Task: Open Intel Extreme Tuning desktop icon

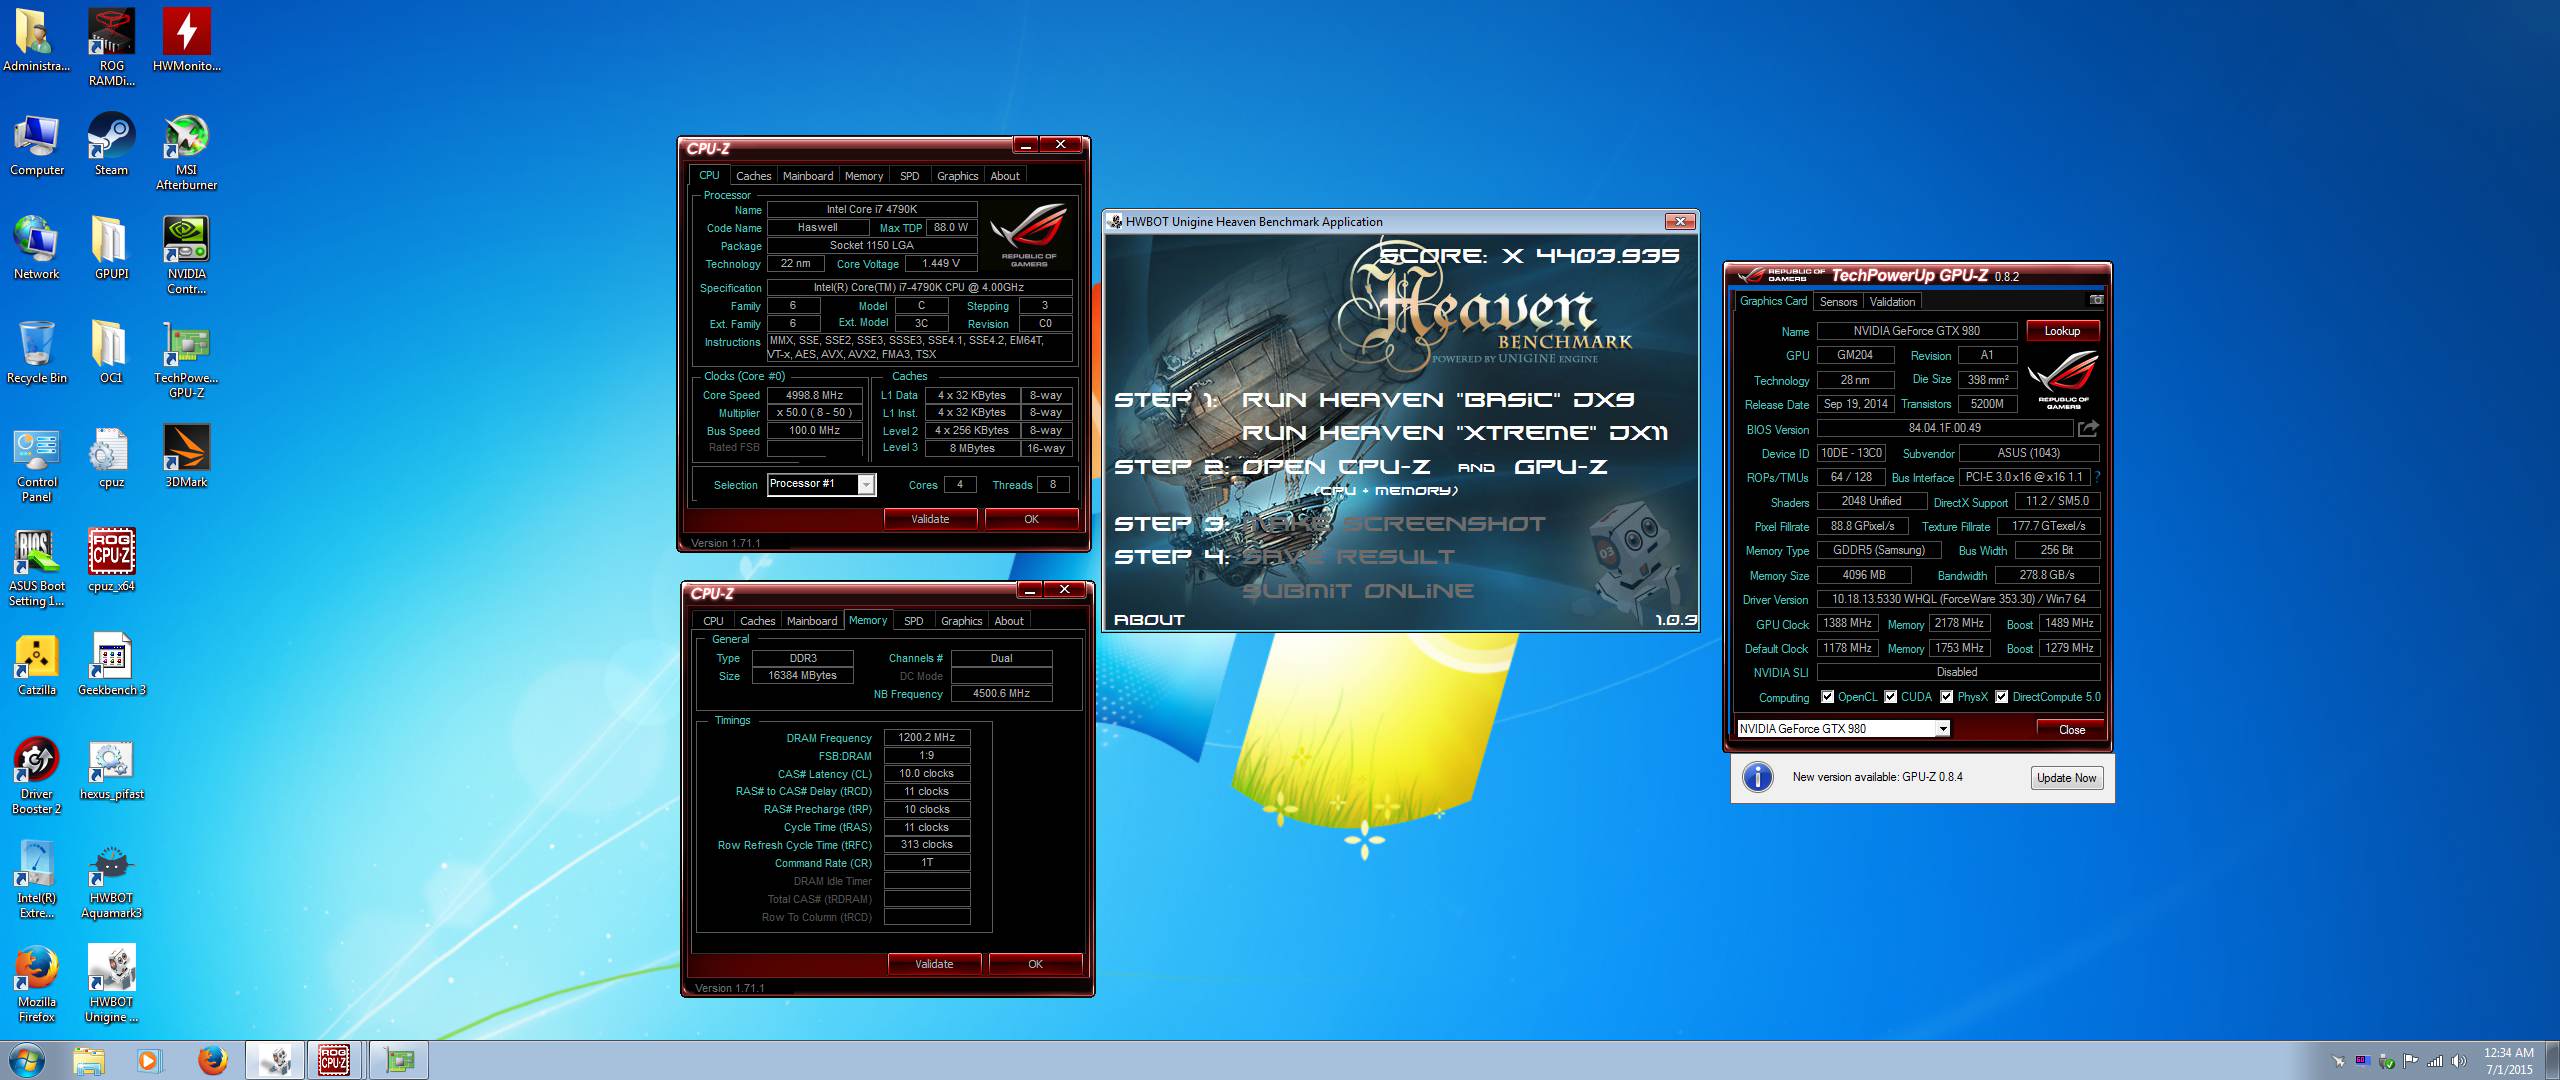Action: click(37, 879)
